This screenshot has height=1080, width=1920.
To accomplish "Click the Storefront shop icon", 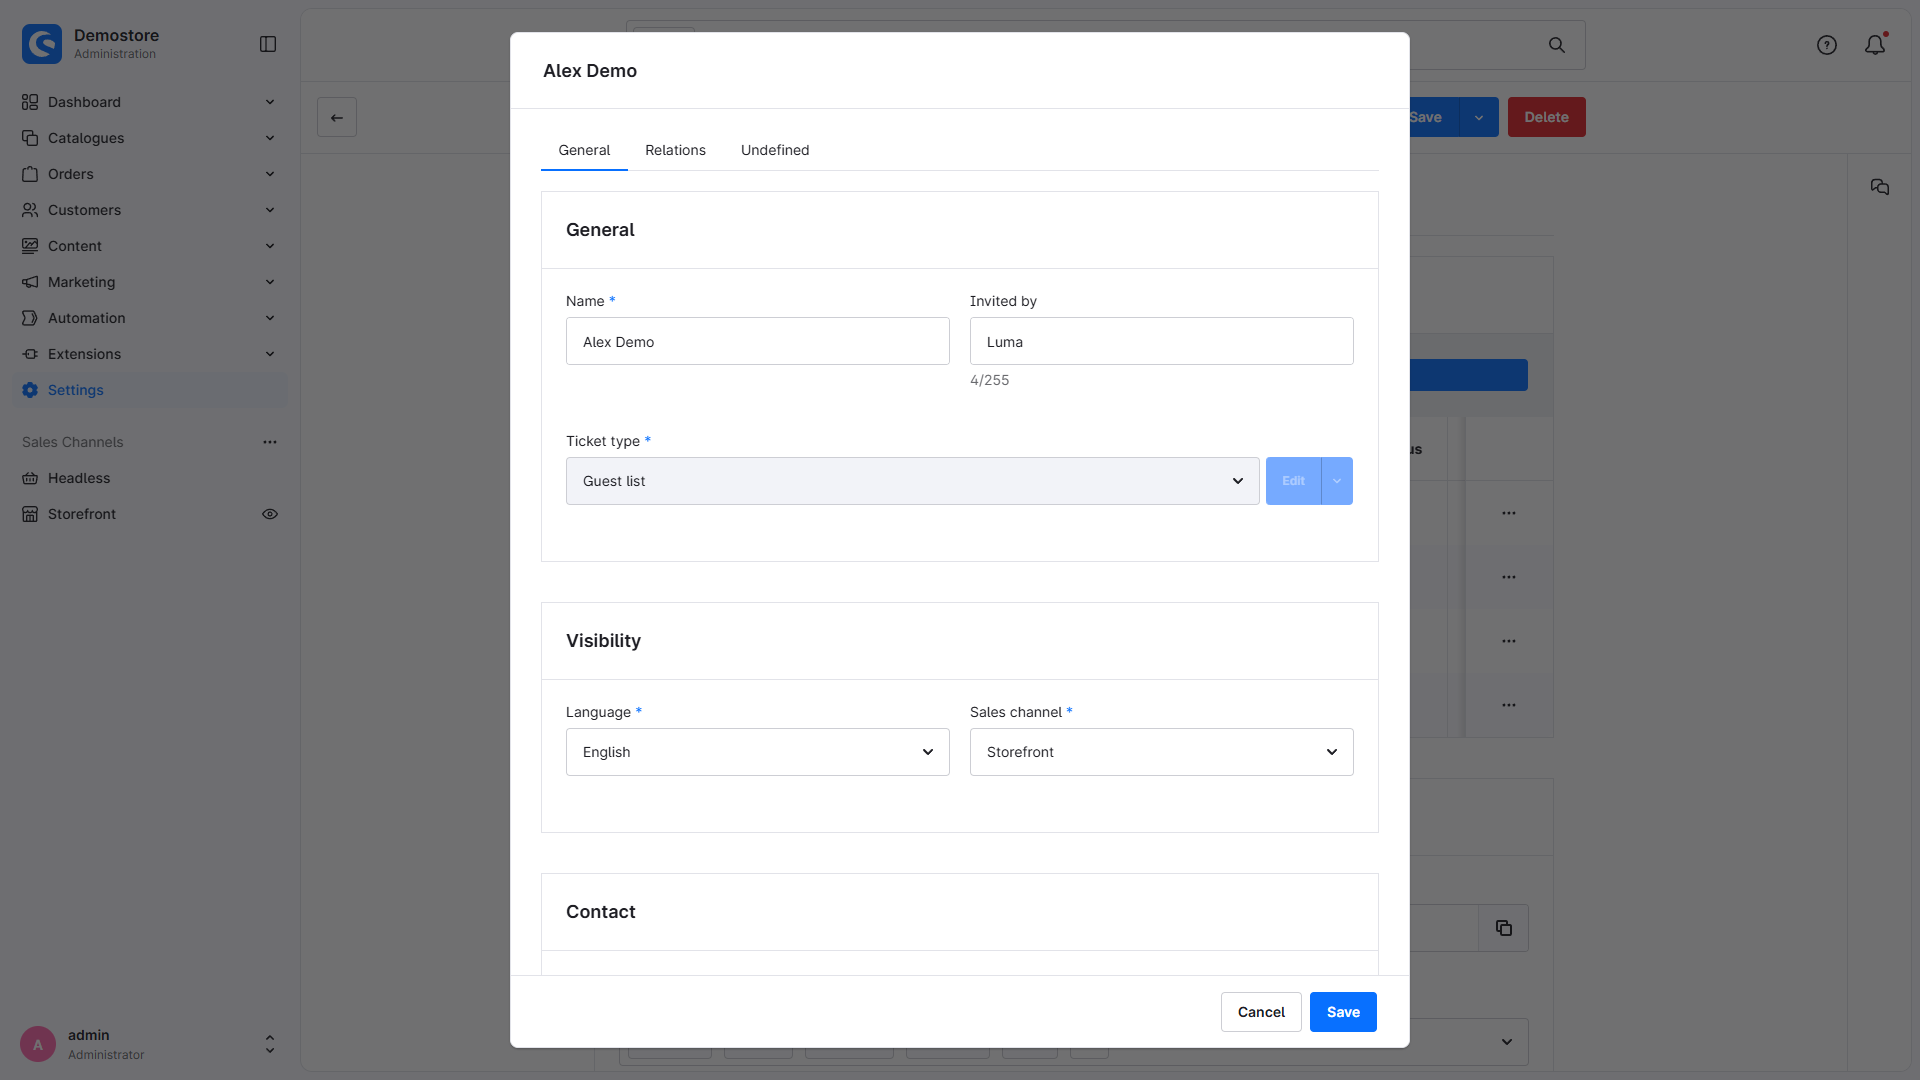I will point(30,514).
